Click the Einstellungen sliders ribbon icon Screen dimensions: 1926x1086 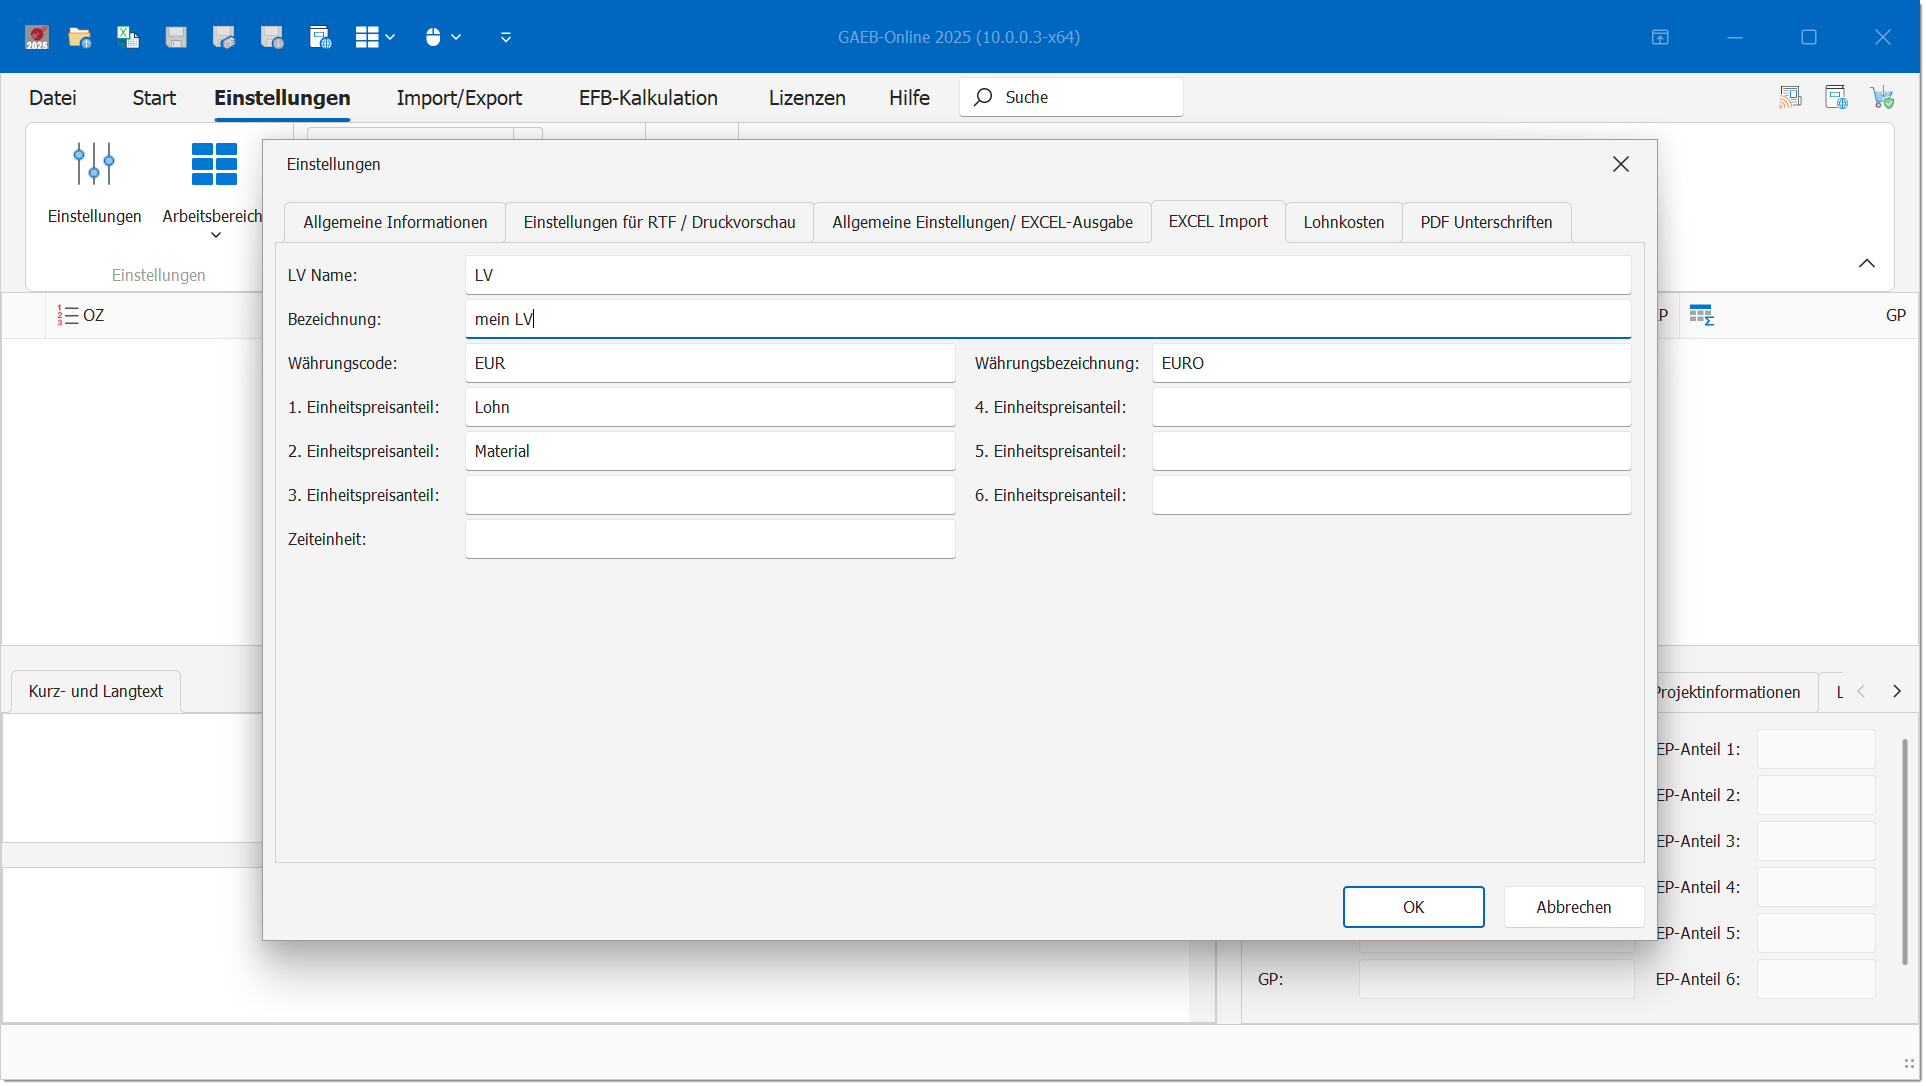pos(94,164)
